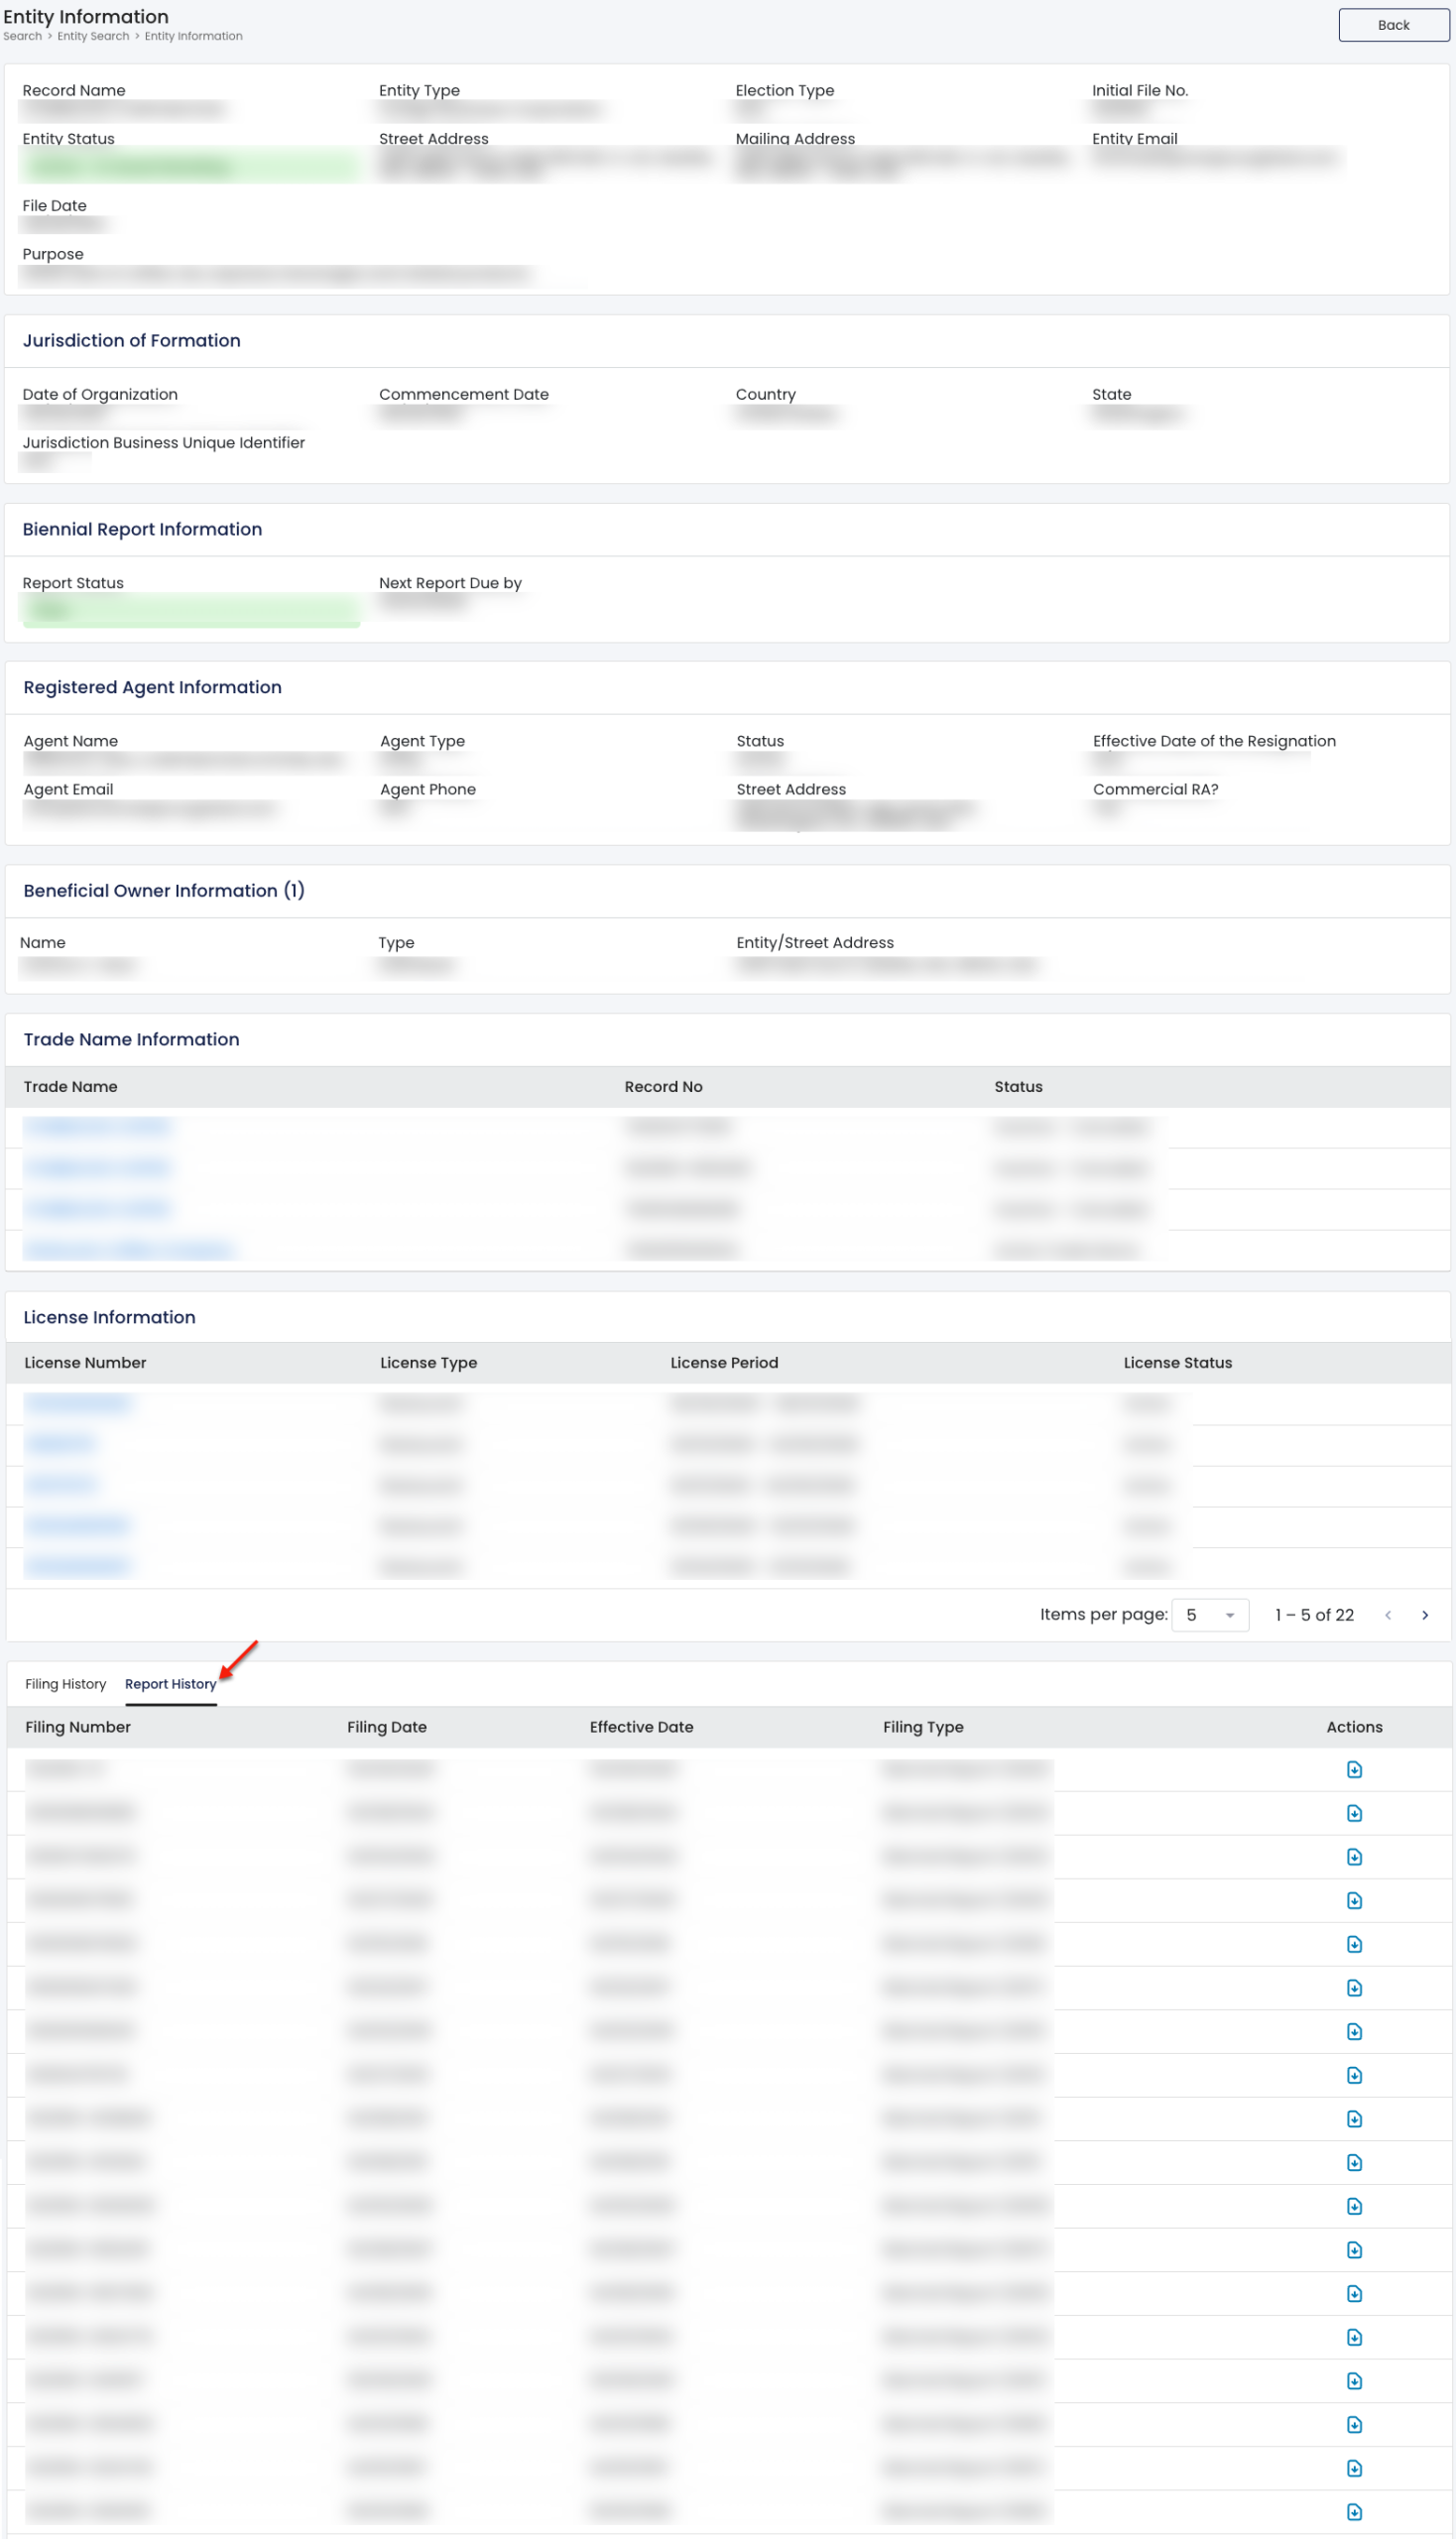Screen dimensions: 1456x2539
Task: Click the "Jurisdiction Business Unique Identifier" label
Action: 164,442
